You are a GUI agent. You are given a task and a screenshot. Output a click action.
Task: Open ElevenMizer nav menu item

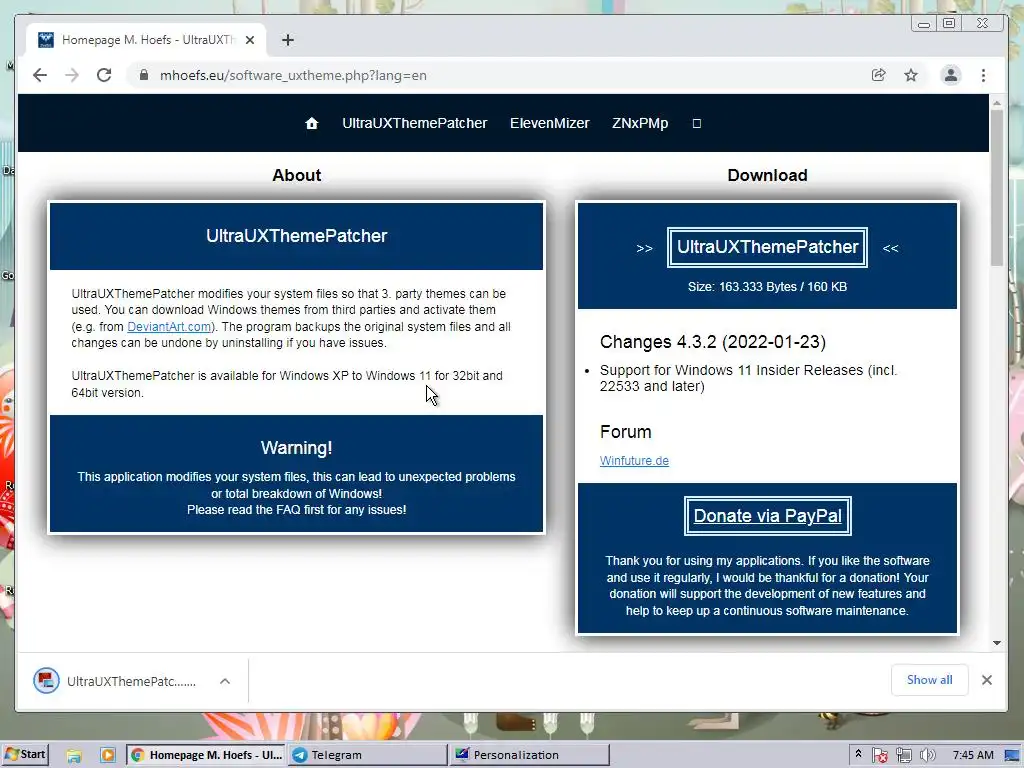click(549, 123)
